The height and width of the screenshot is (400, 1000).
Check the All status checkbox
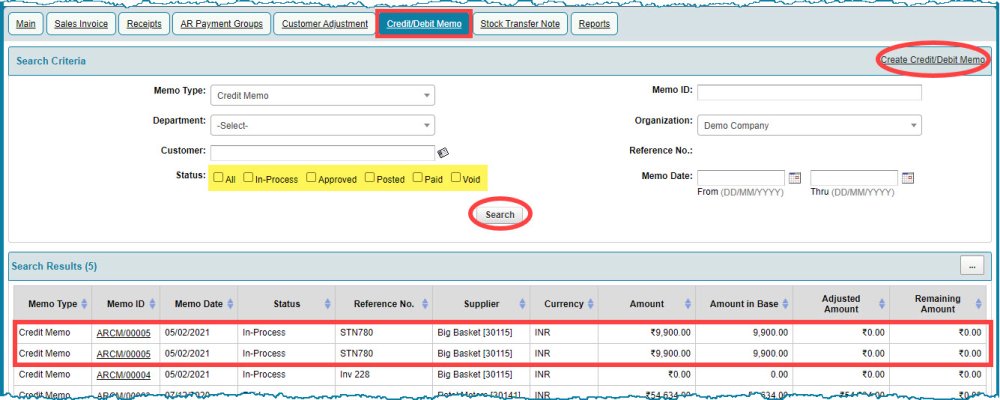tap(218, 177)
